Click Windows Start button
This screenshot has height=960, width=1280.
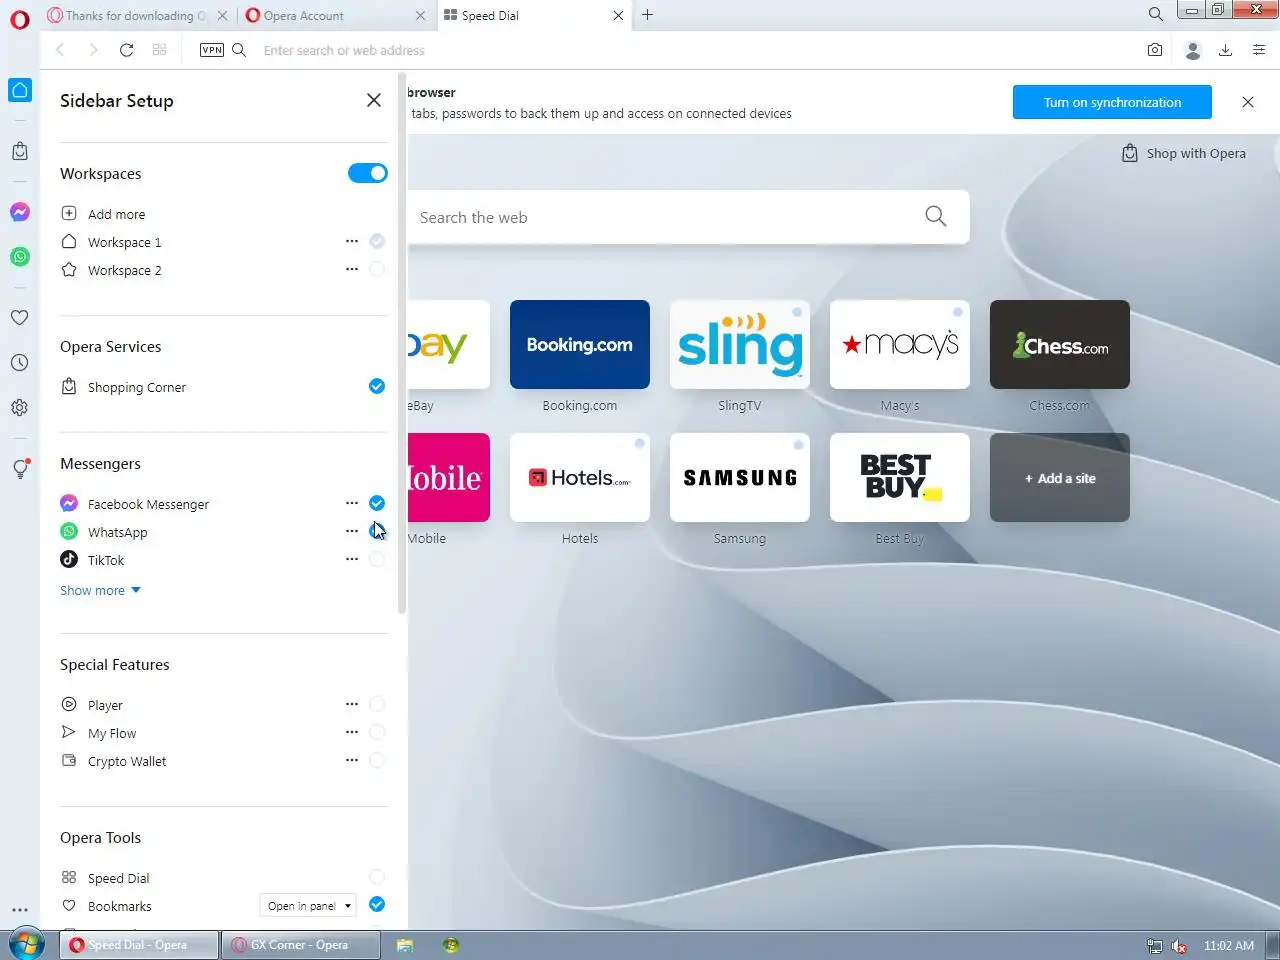pos(26,944)
